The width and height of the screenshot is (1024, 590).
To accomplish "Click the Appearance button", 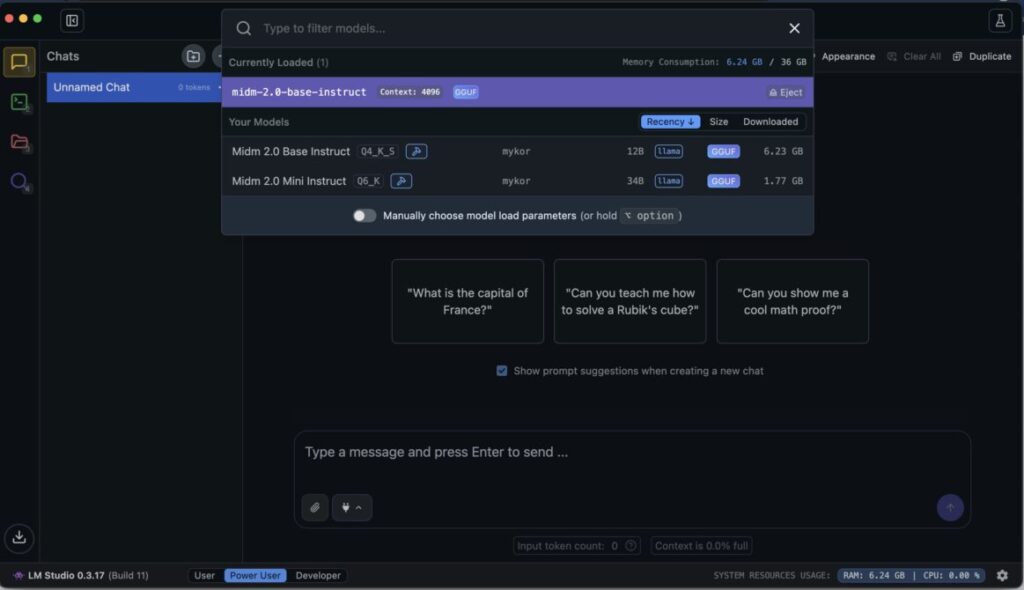I will pos(848,56).
